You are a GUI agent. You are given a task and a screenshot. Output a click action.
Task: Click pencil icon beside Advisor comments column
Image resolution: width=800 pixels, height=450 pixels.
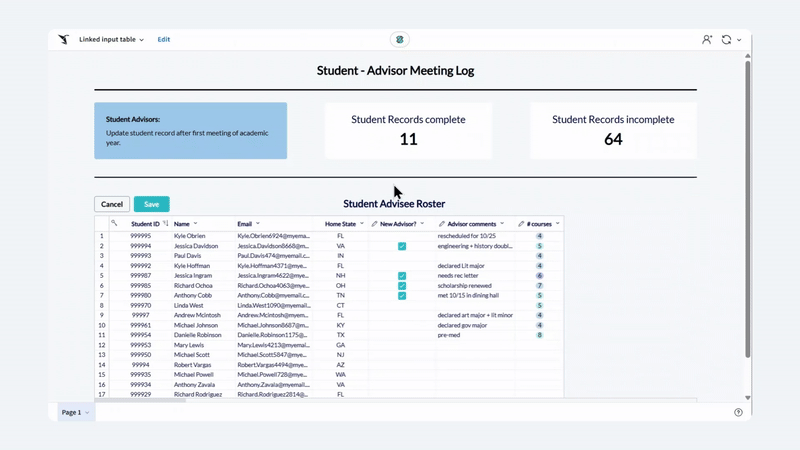click(442, 224)
